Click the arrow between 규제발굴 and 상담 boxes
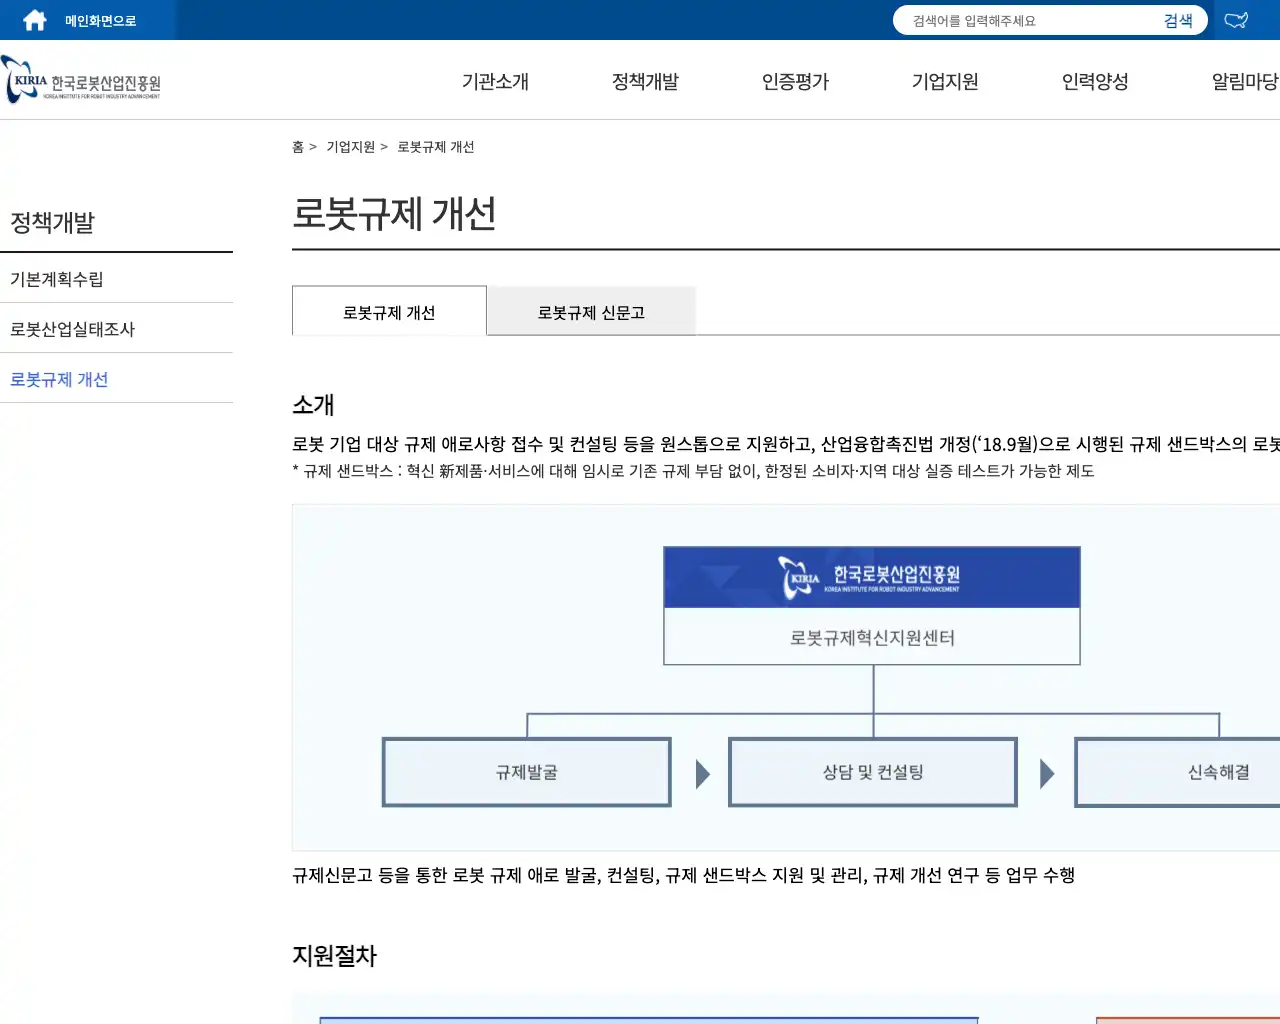 pyautogui.click(x=702, y=771)
